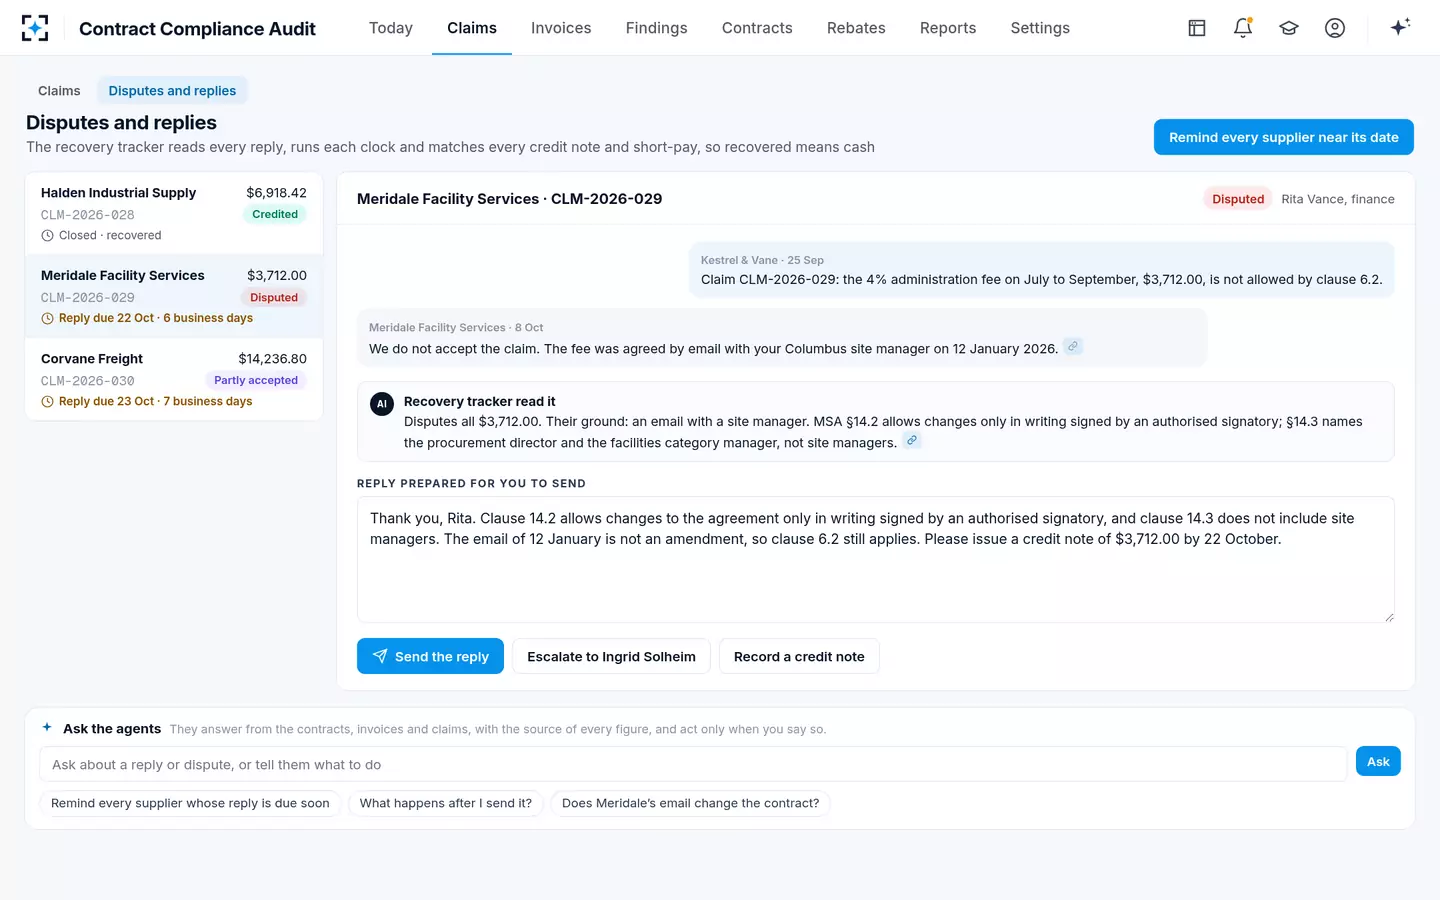Switch to the Rebates tab
1440x900 pixels.
[x=856, y=28]
